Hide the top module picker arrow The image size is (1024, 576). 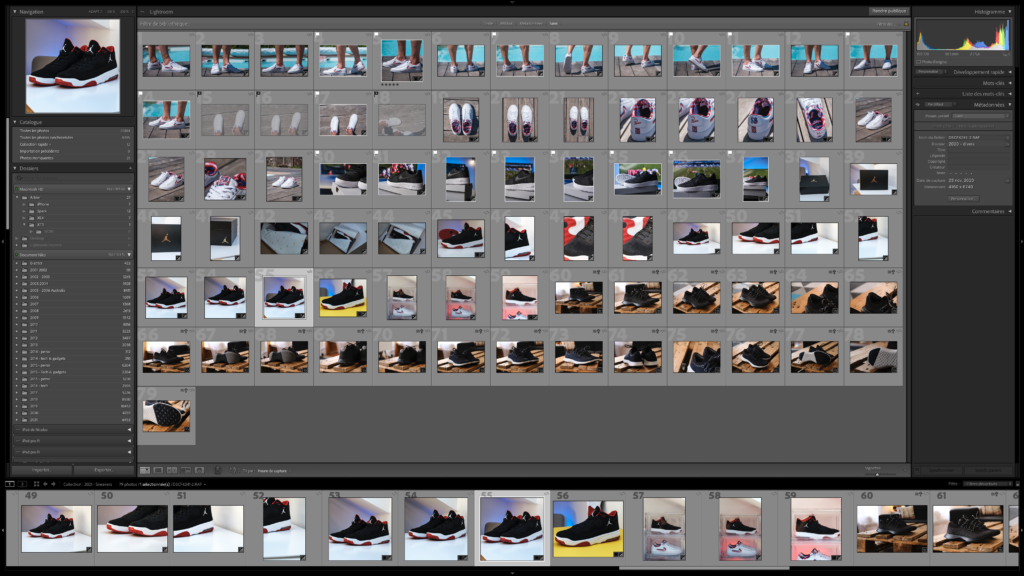click(x=512, y=2)
